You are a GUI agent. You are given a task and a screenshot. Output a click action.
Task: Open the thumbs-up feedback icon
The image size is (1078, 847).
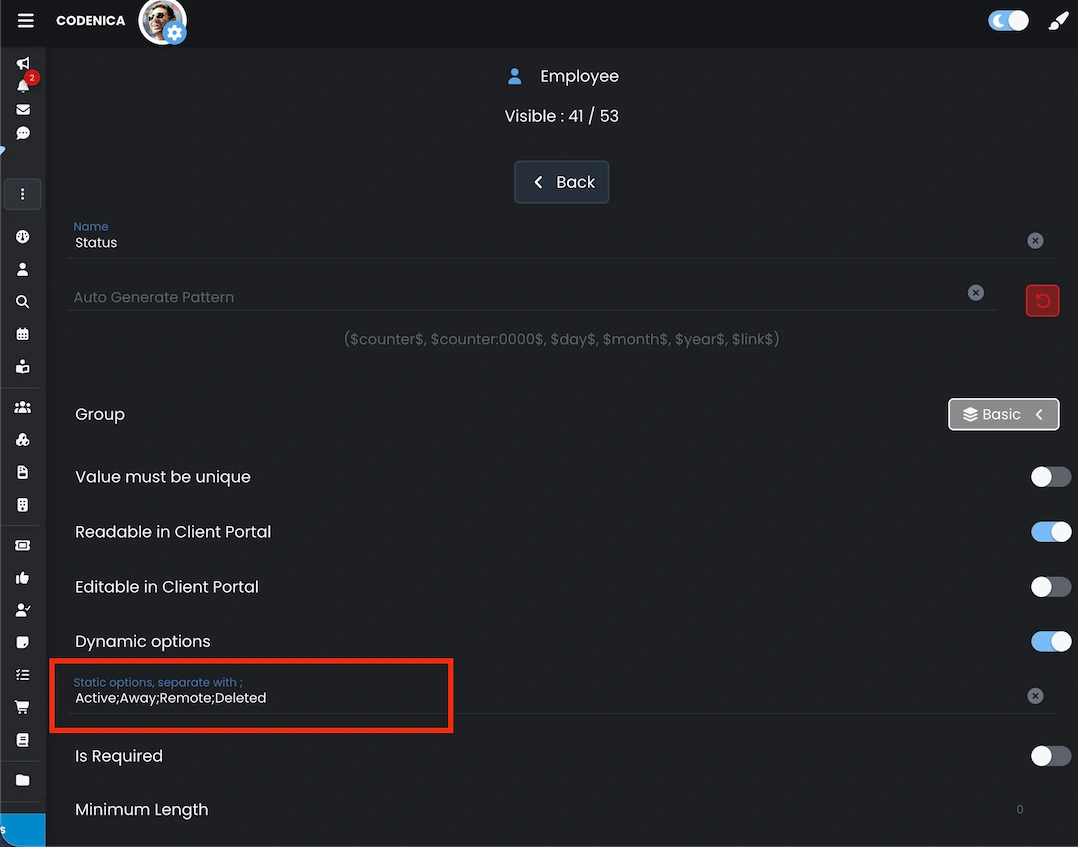pos(22,577)
